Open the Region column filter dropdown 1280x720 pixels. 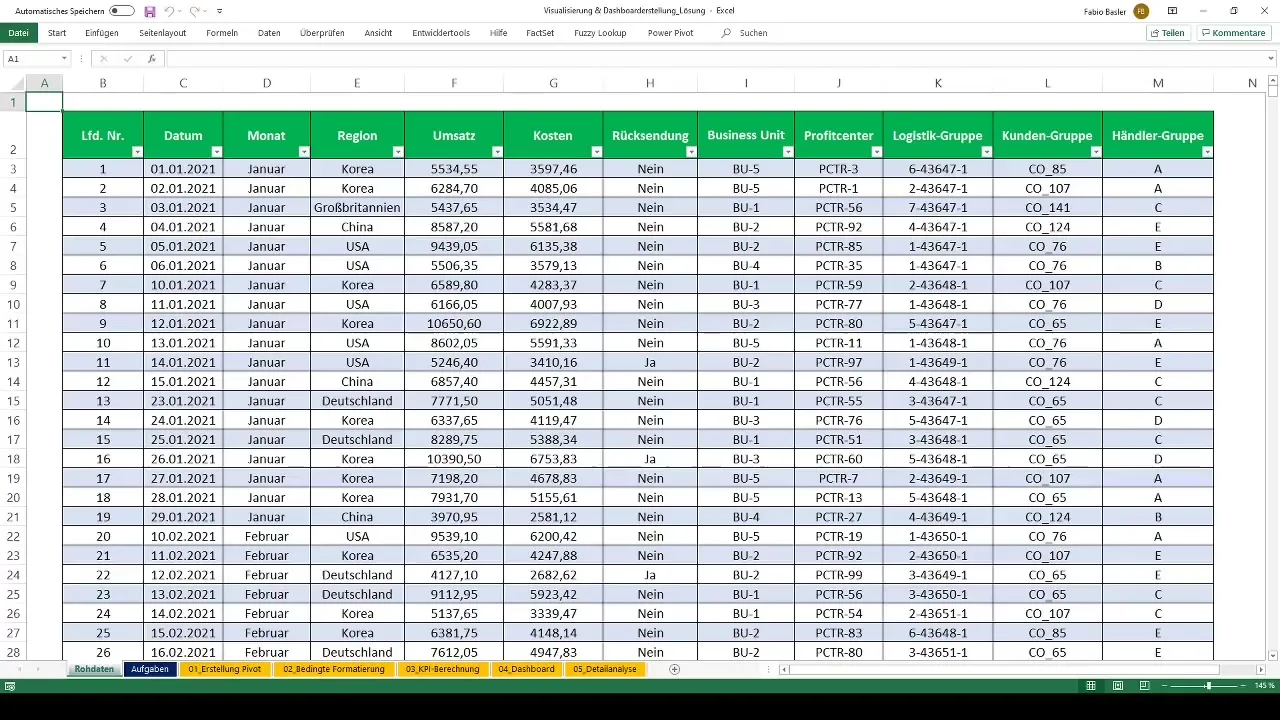(x=397, y=152)
